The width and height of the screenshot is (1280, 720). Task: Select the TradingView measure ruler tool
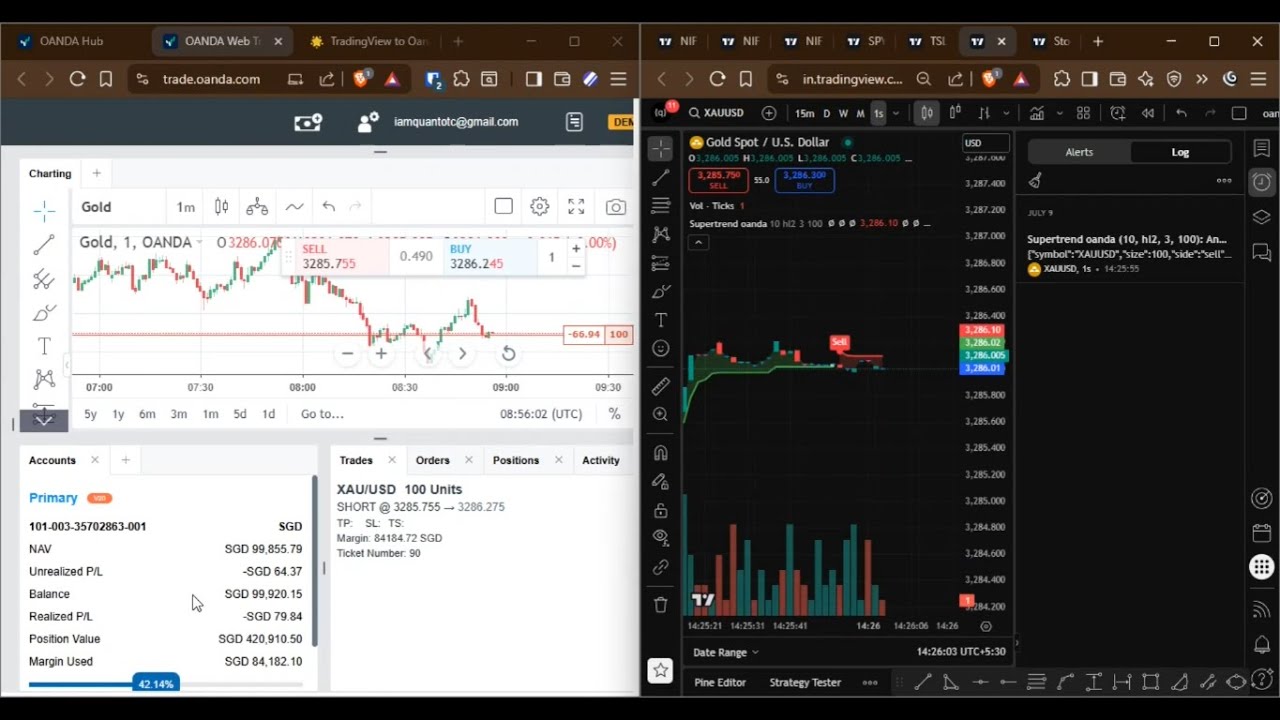tap(661, 386)
